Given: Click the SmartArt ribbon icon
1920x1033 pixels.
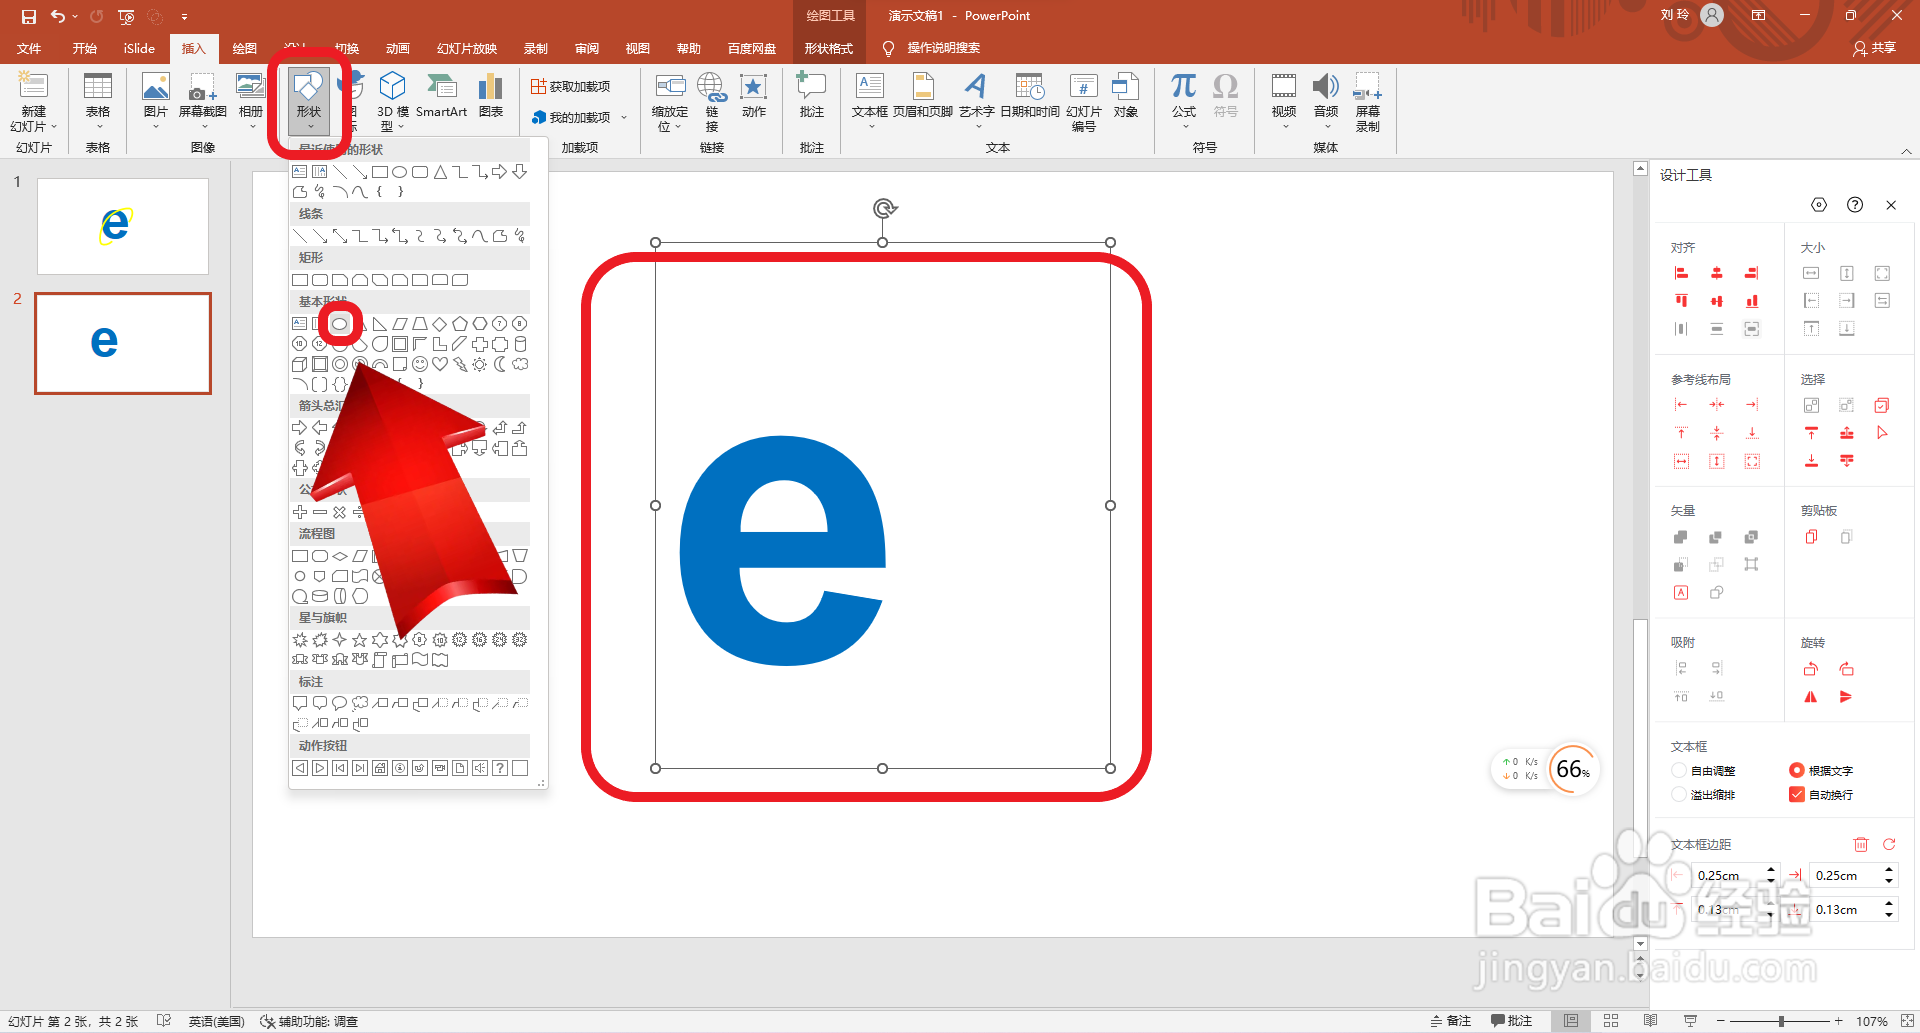Looking at the screenshot, I should click(441, 96).
